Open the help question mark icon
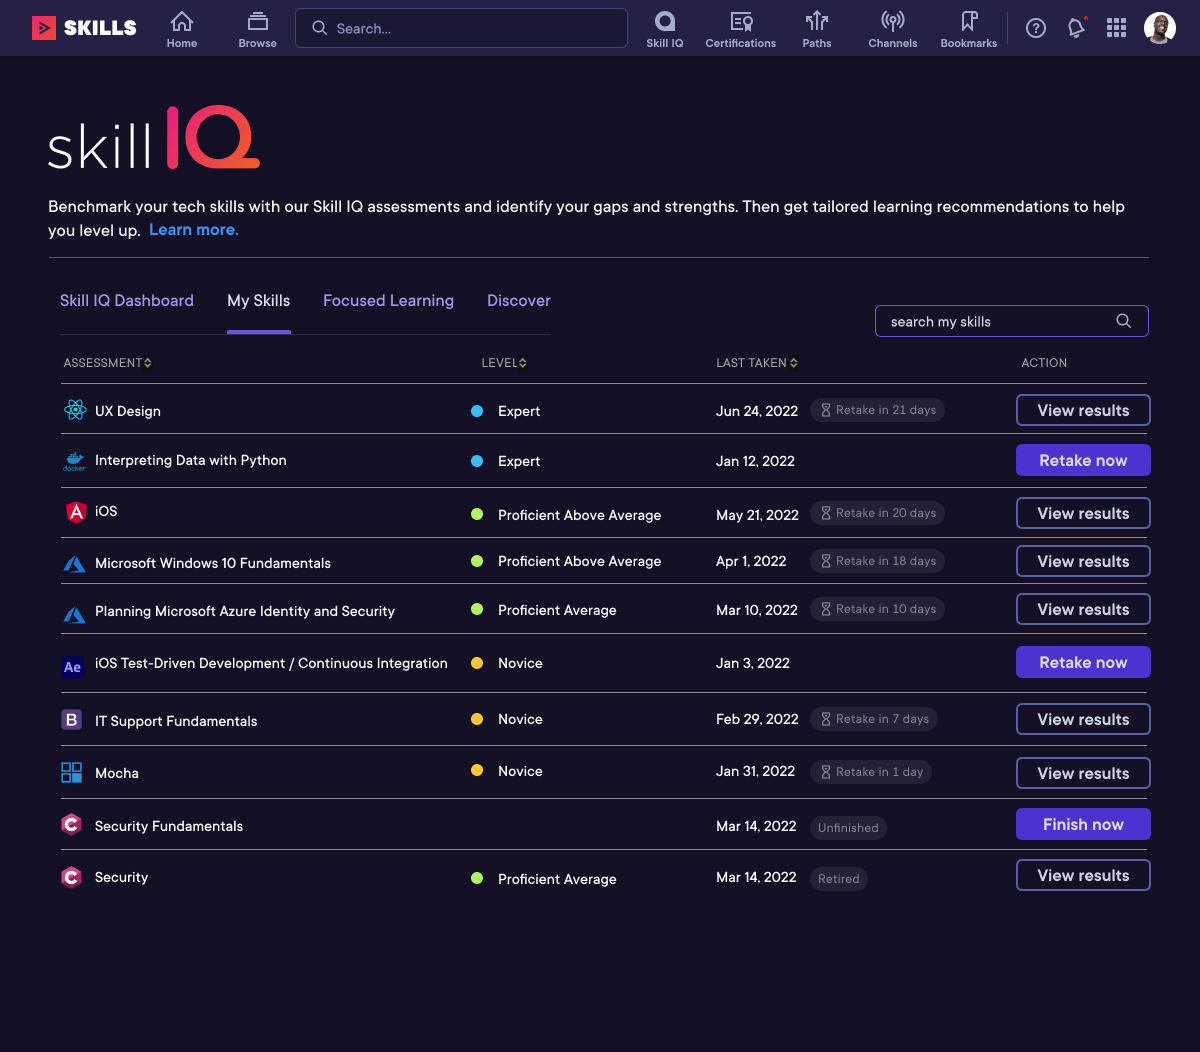 1036,28
